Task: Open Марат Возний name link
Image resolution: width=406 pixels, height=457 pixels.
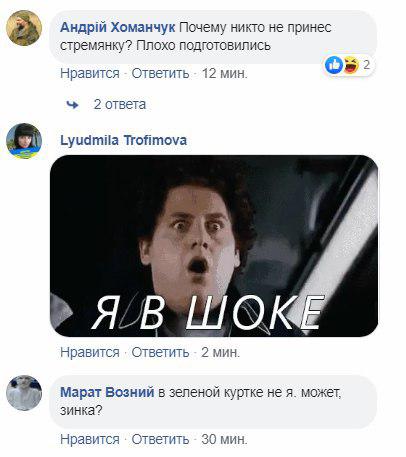Action: pyautogui.click(x=107, y=392)
